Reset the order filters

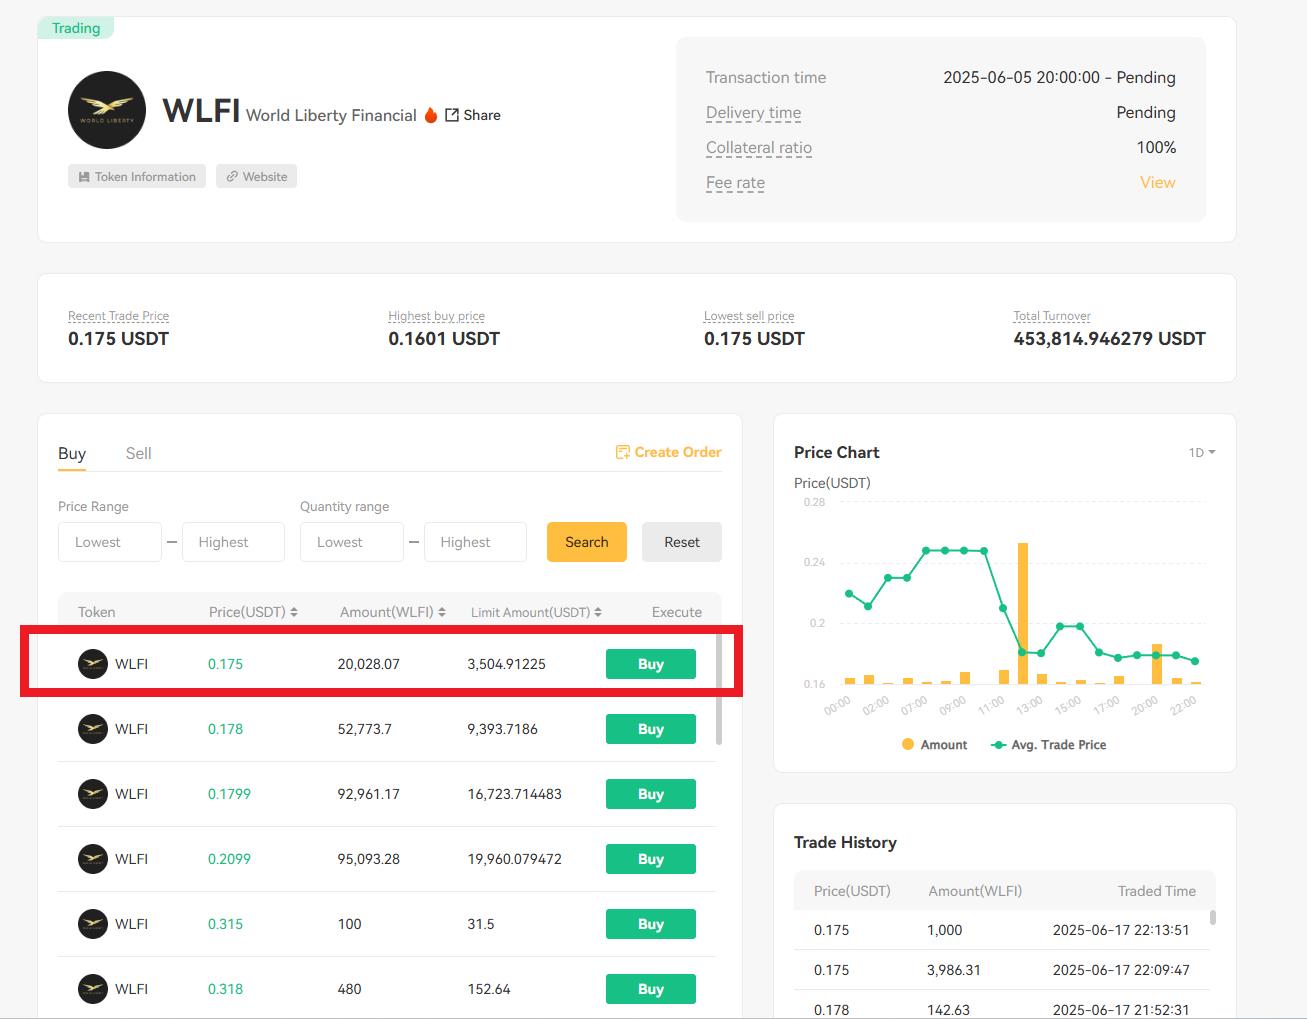point(682,542)
